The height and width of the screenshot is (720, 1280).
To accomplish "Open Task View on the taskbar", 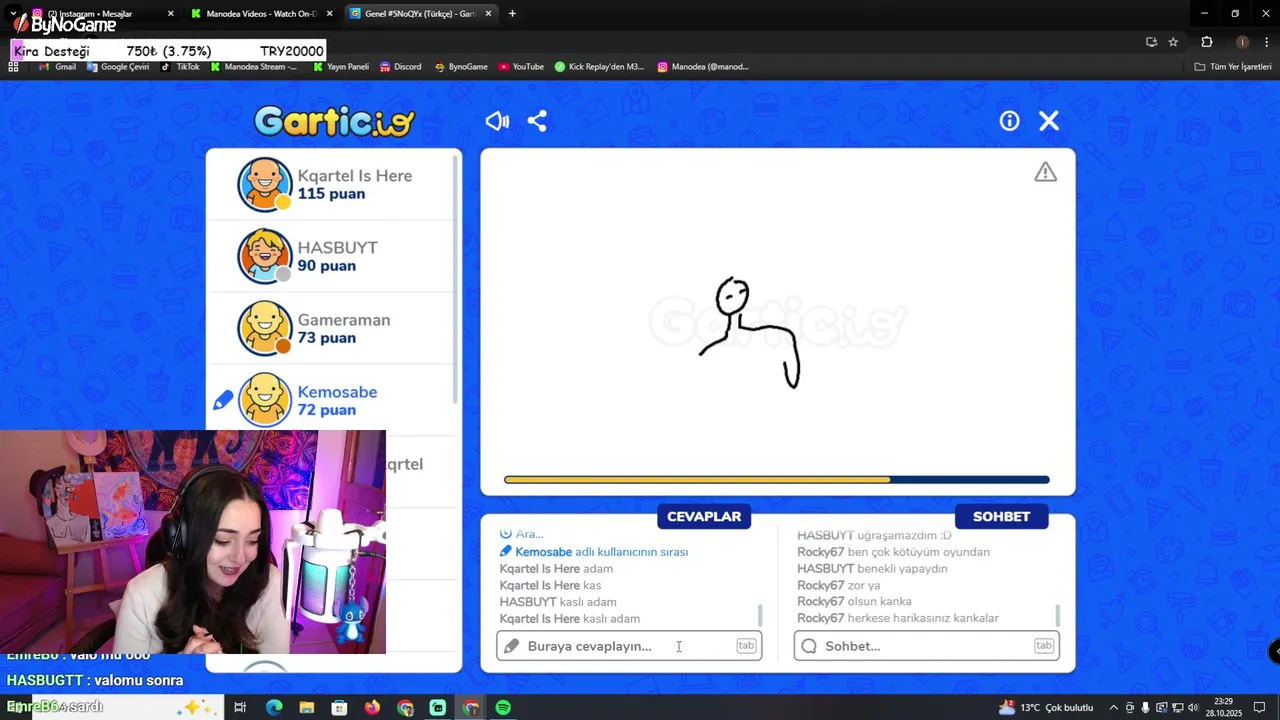I will (240, 708).
